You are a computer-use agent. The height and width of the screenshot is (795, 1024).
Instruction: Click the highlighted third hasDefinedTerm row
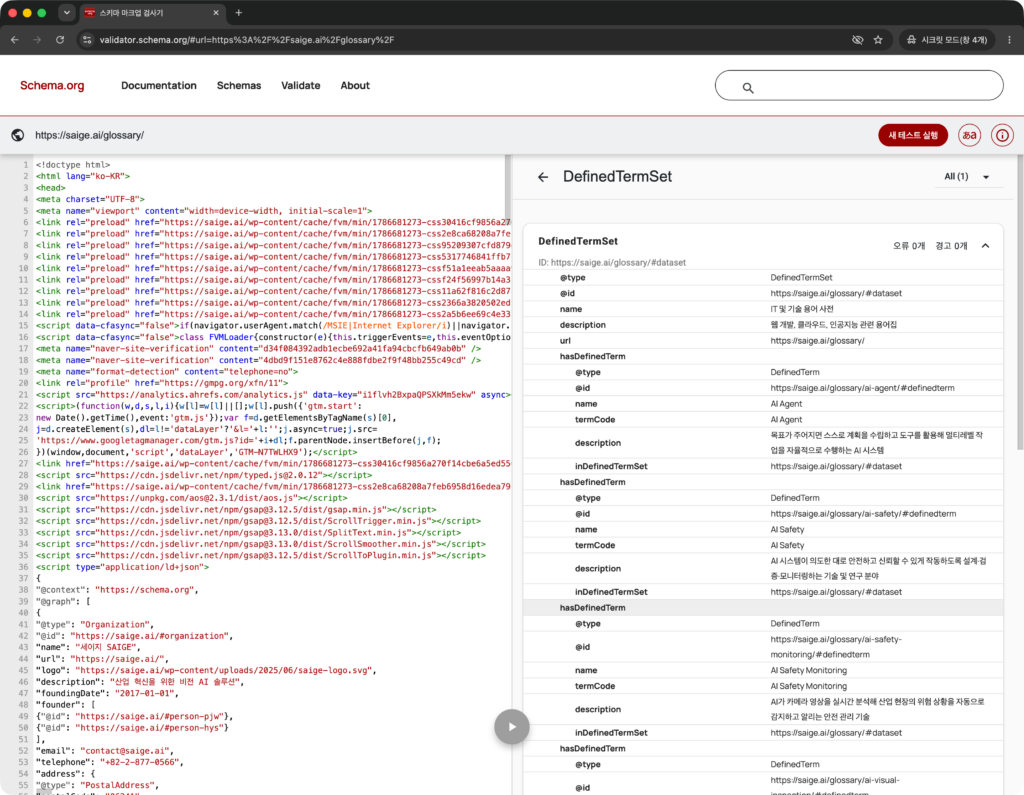763,608
